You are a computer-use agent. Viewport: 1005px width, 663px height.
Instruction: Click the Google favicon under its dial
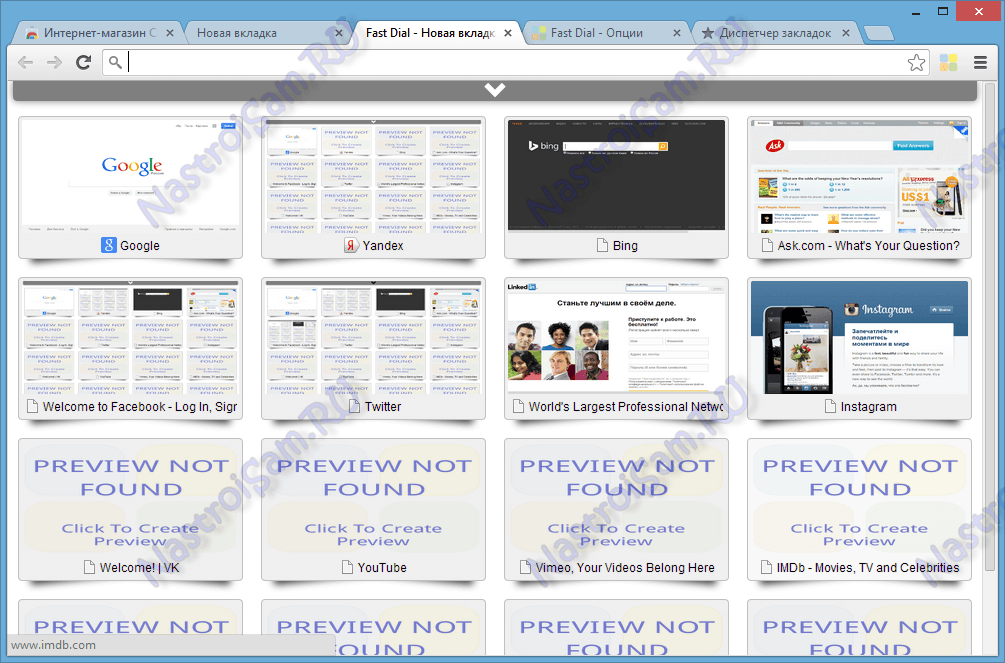pyautogui.click(x=110, y=245)
